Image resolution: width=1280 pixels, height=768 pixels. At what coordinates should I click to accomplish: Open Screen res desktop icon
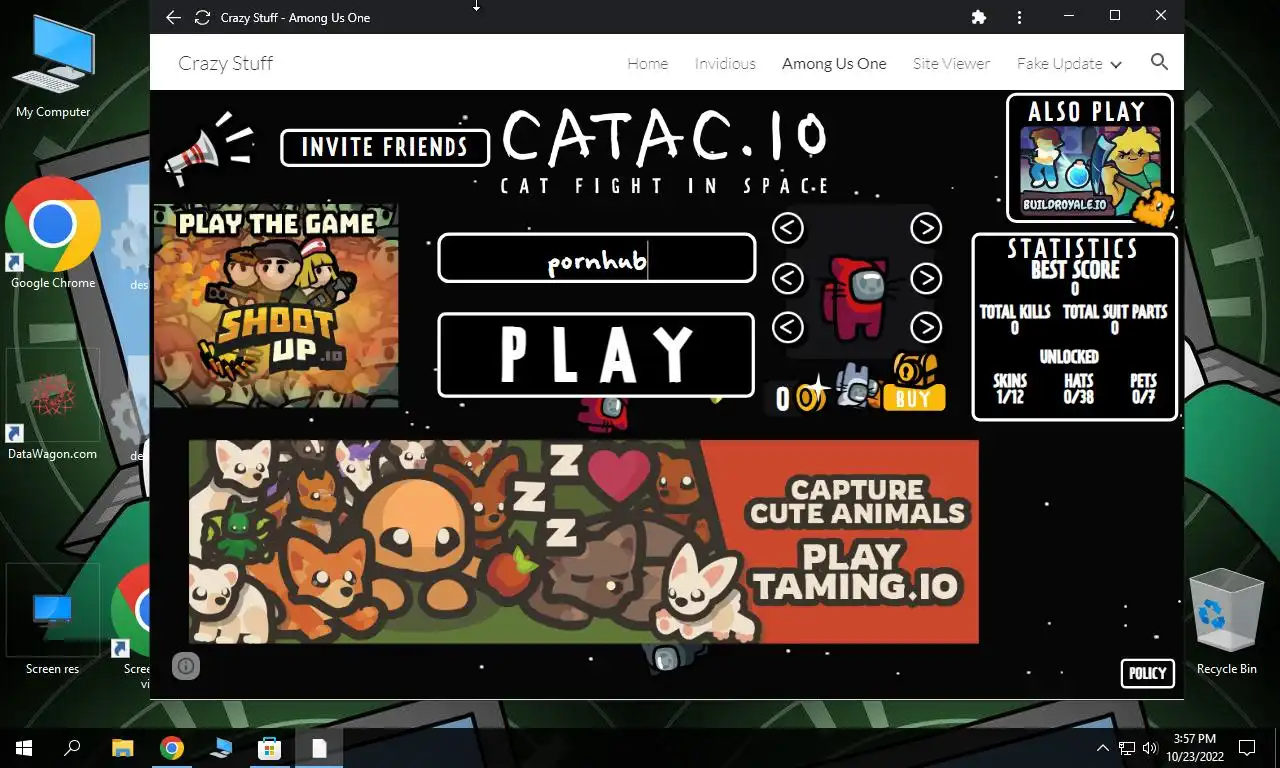[x=52, y=622]
